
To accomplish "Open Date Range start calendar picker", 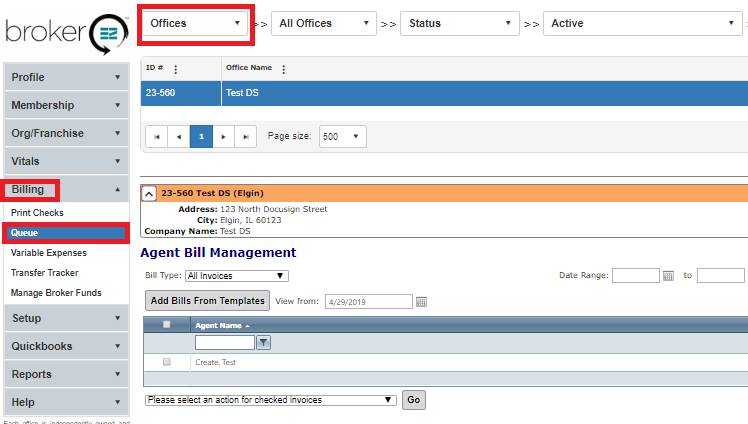I will point(668,276).
